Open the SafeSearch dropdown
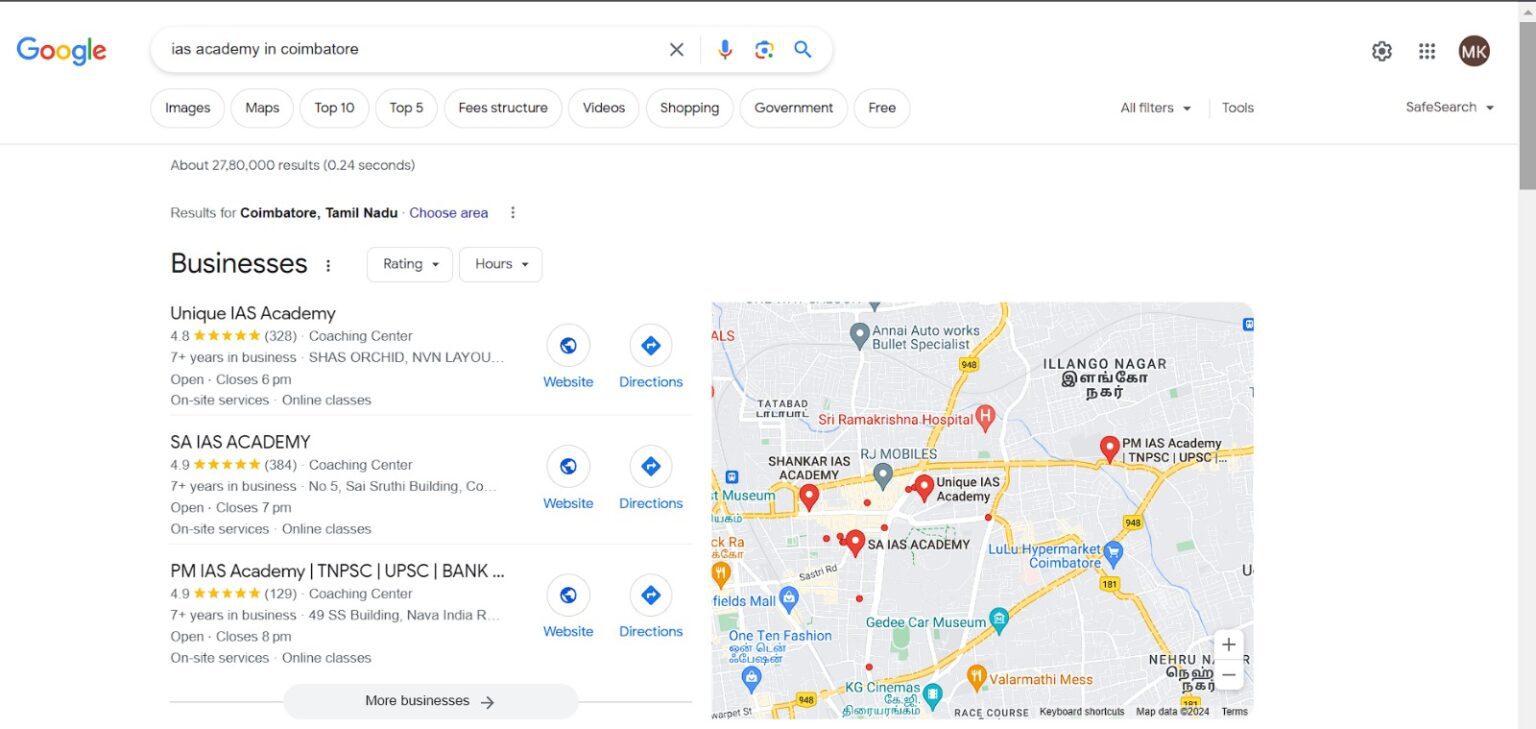The width and height of the screenshot is (1536, 729). [1450, 107]
